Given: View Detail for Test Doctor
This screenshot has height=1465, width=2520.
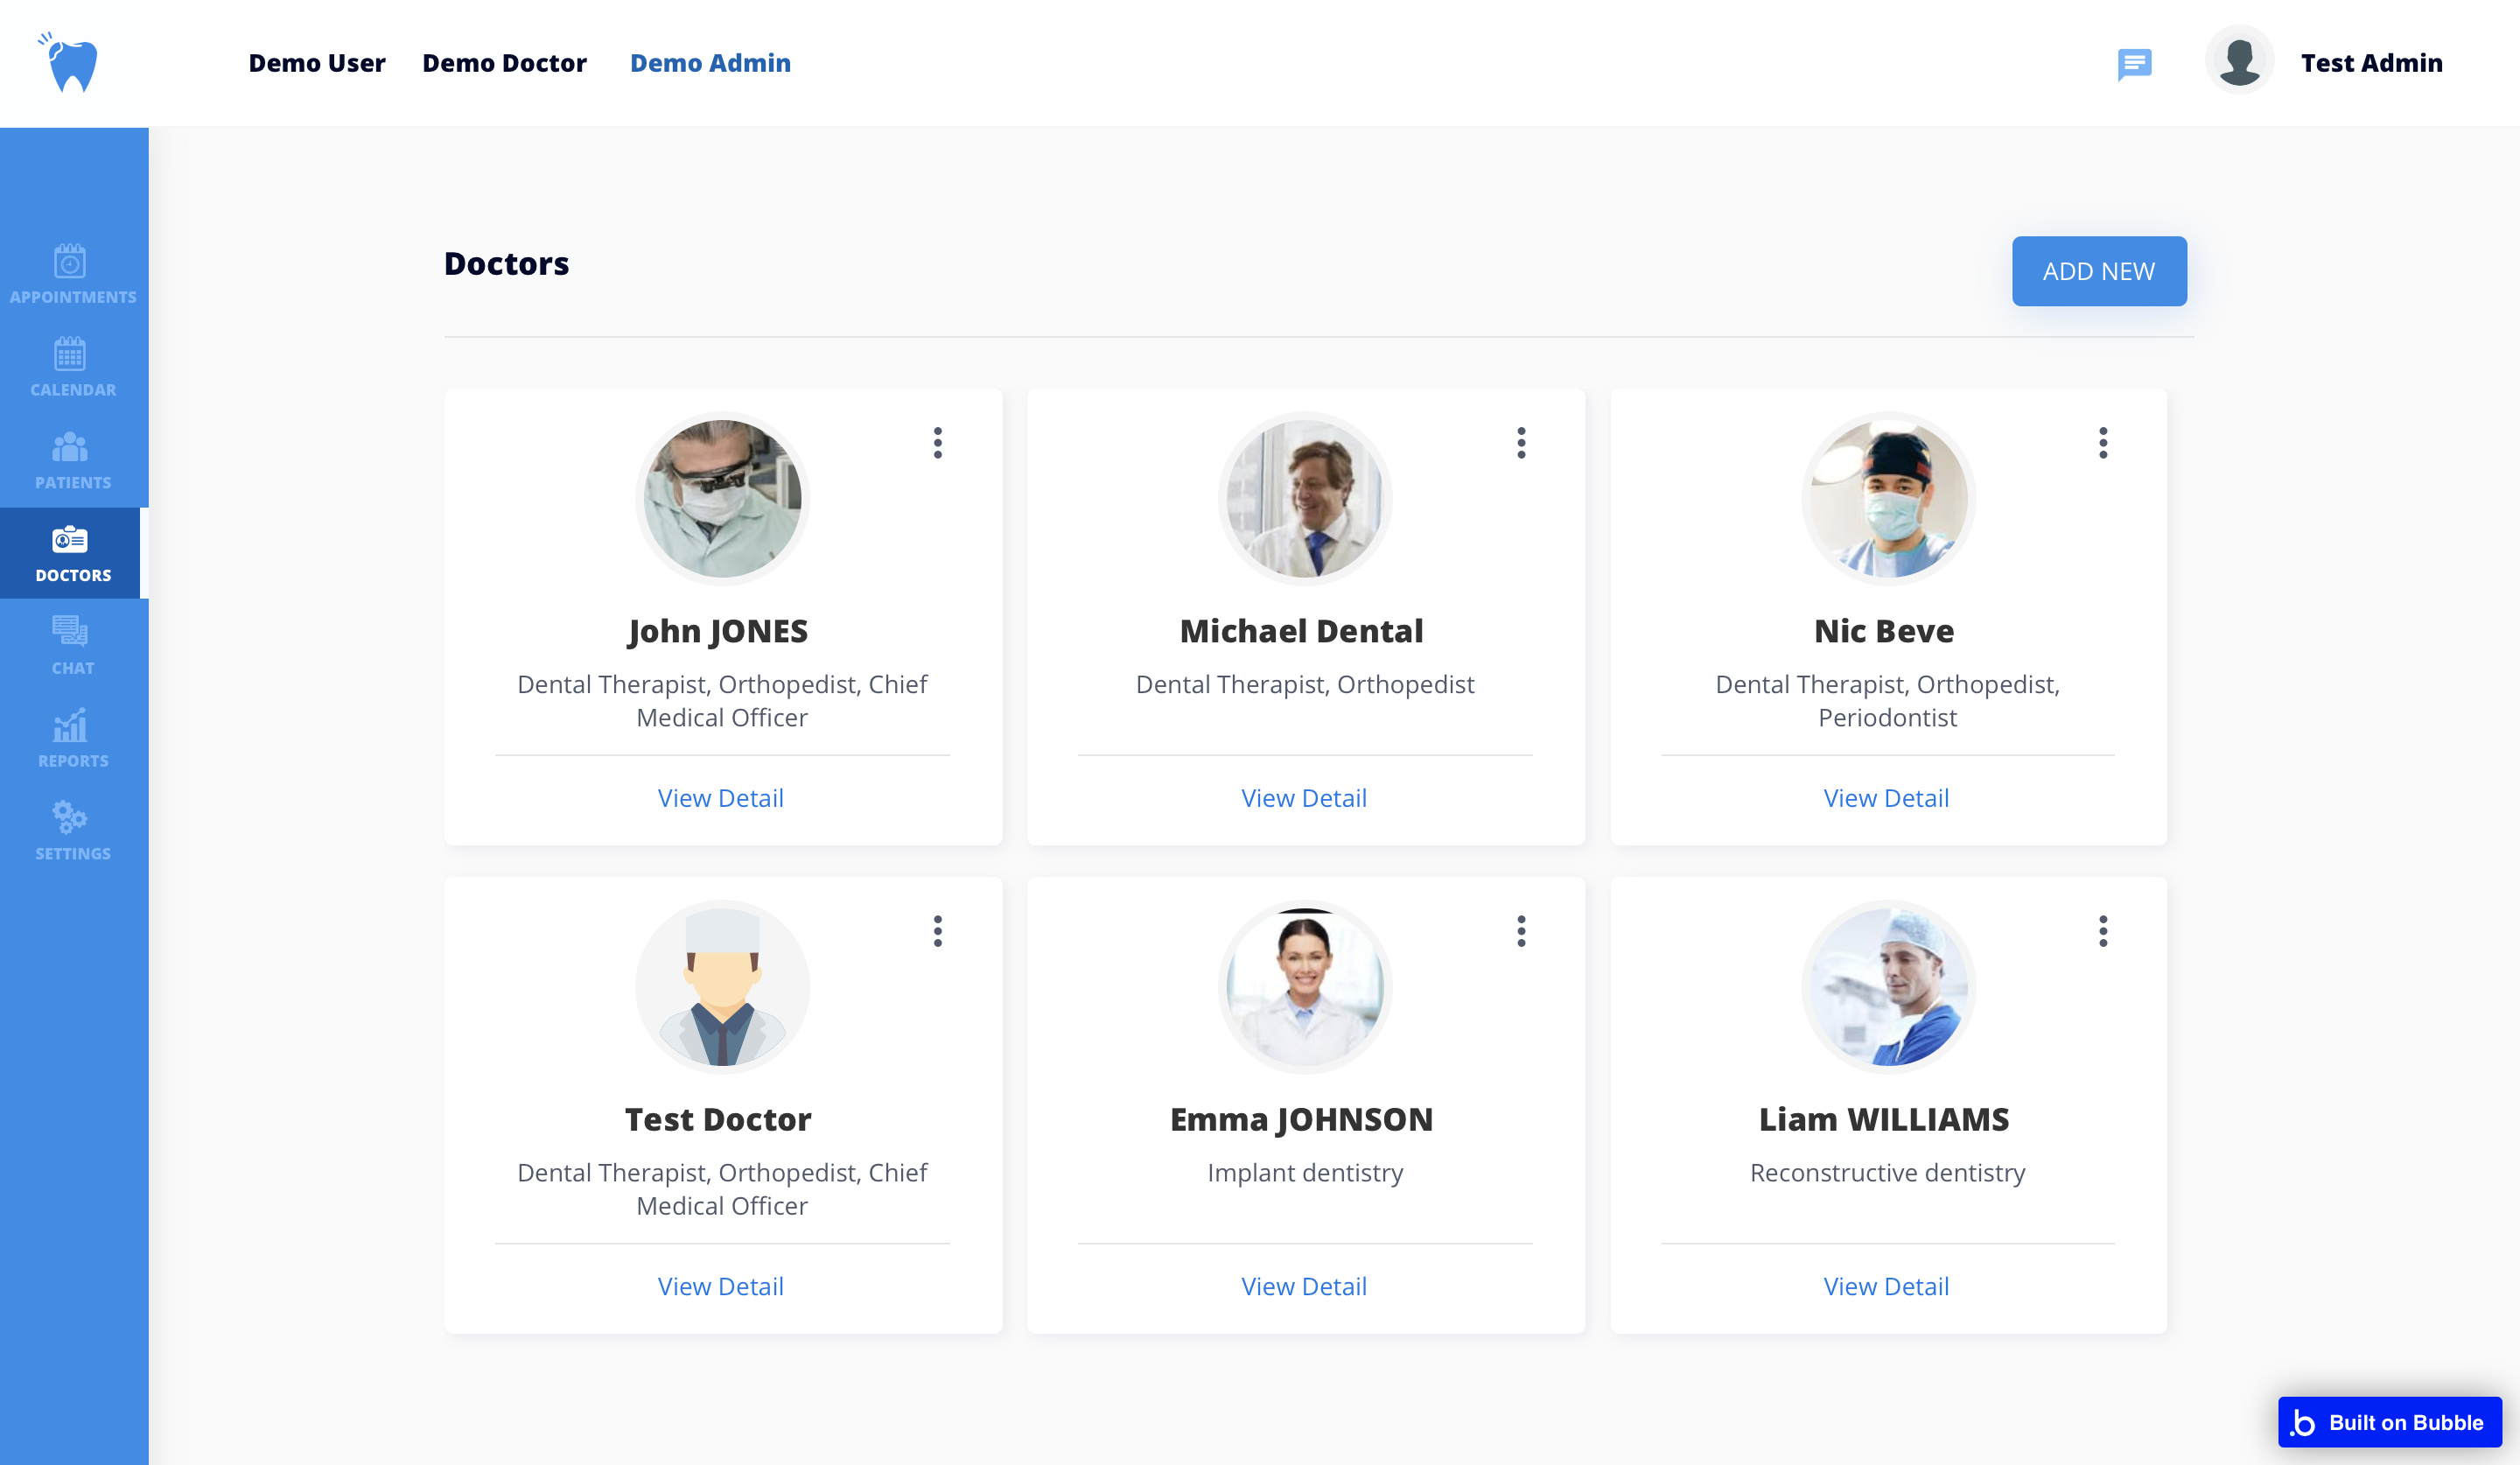Looking at the screenshot, I should (721, 1286).
